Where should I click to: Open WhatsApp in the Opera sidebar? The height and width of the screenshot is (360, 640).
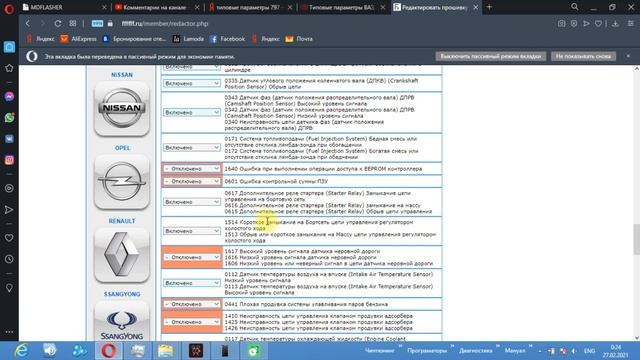pos(9,118)
